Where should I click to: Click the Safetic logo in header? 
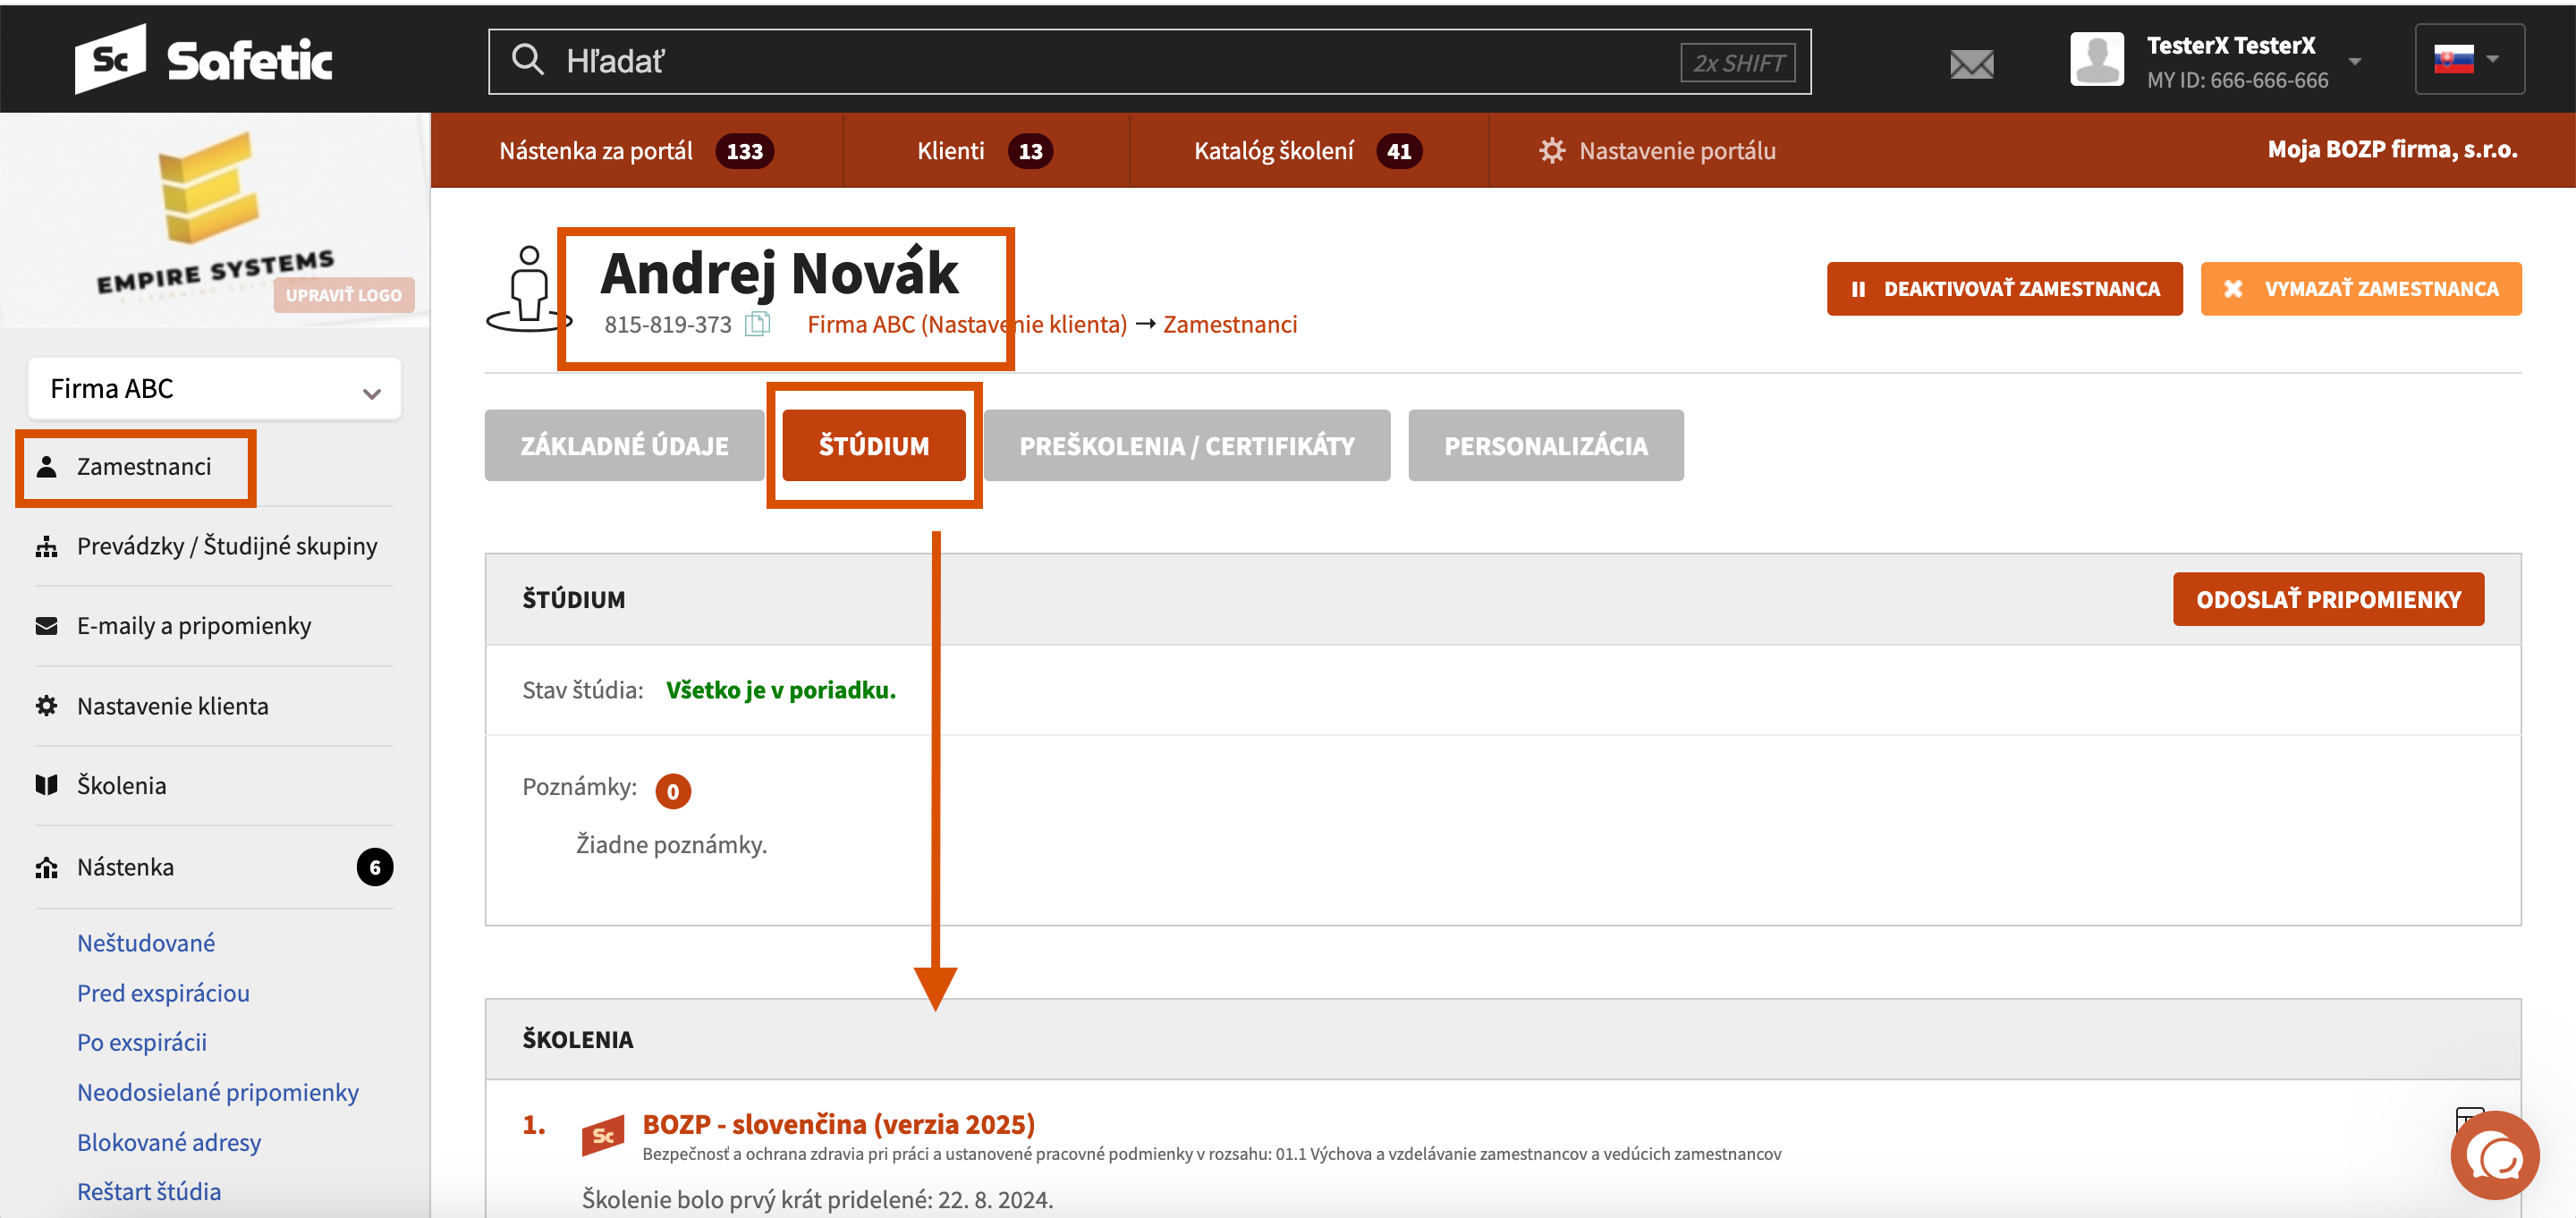pyautogui.click(x=204, y=59)
